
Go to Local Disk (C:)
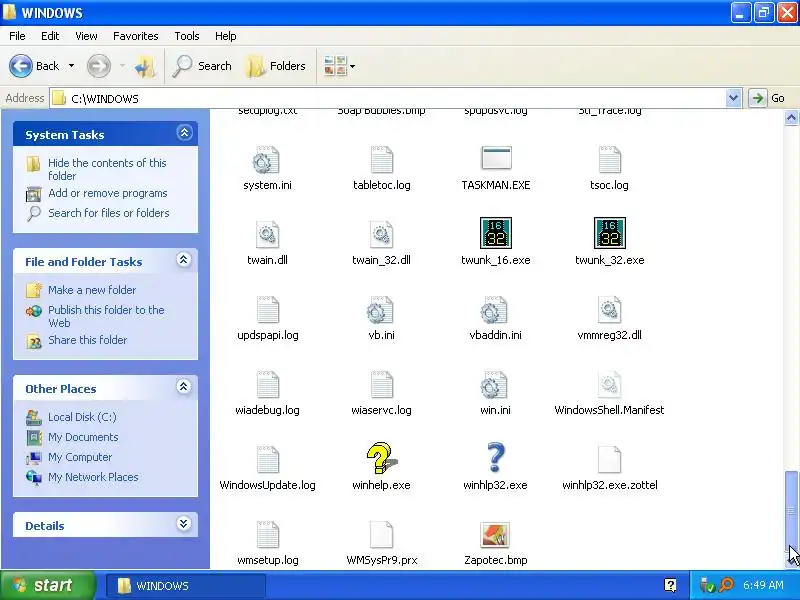tap(82, 417)
